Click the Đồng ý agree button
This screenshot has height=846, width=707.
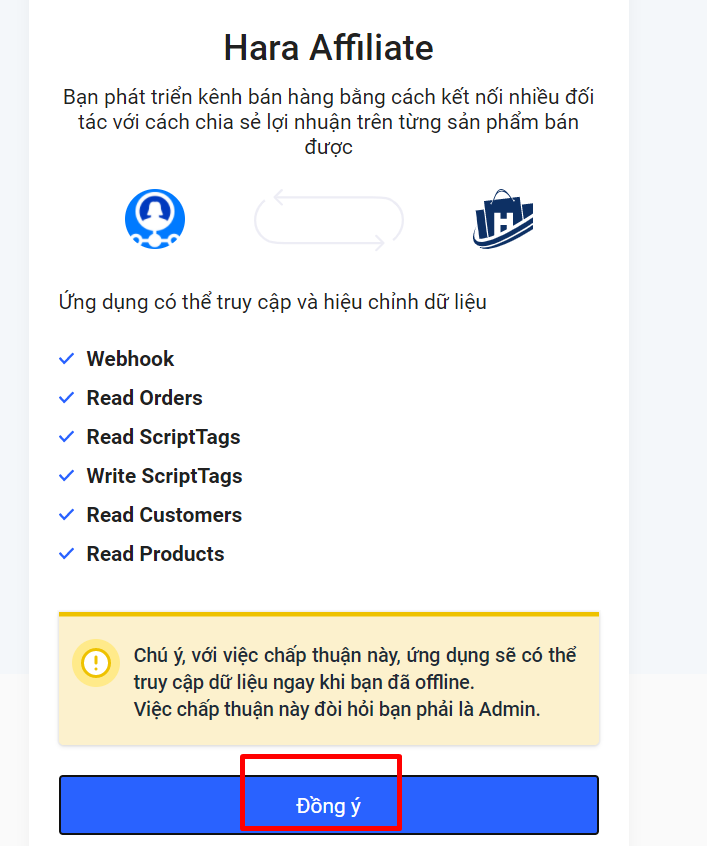point(329,805)
